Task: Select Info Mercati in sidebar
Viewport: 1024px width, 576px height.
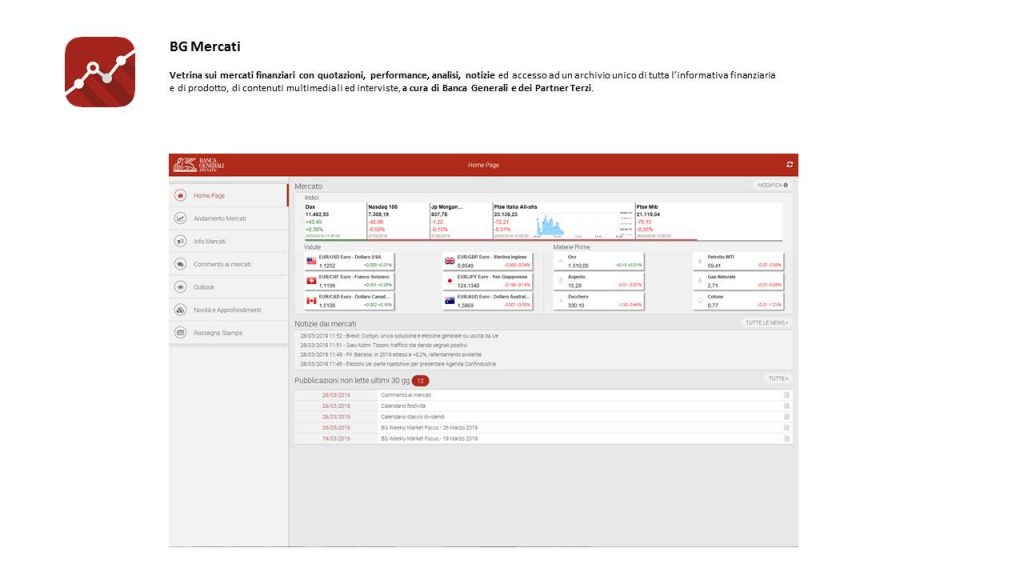Action: pyautogui.click(x=228, y=241)
